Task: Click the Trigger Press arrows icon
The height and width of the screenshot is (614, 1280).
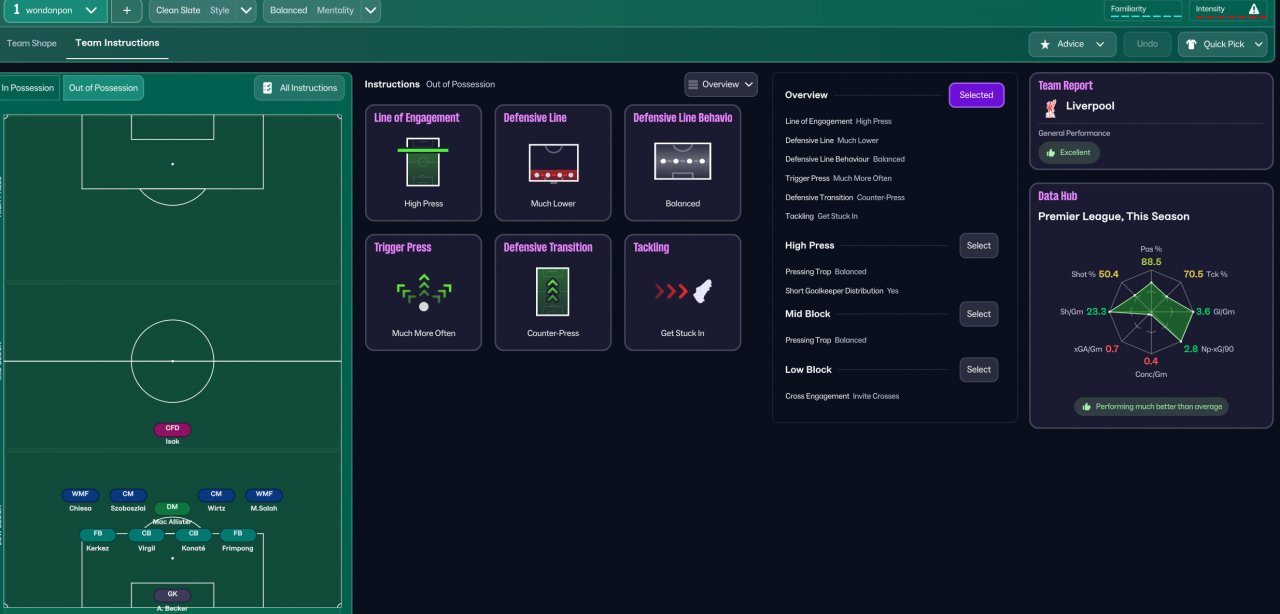Action: (423, 292)
